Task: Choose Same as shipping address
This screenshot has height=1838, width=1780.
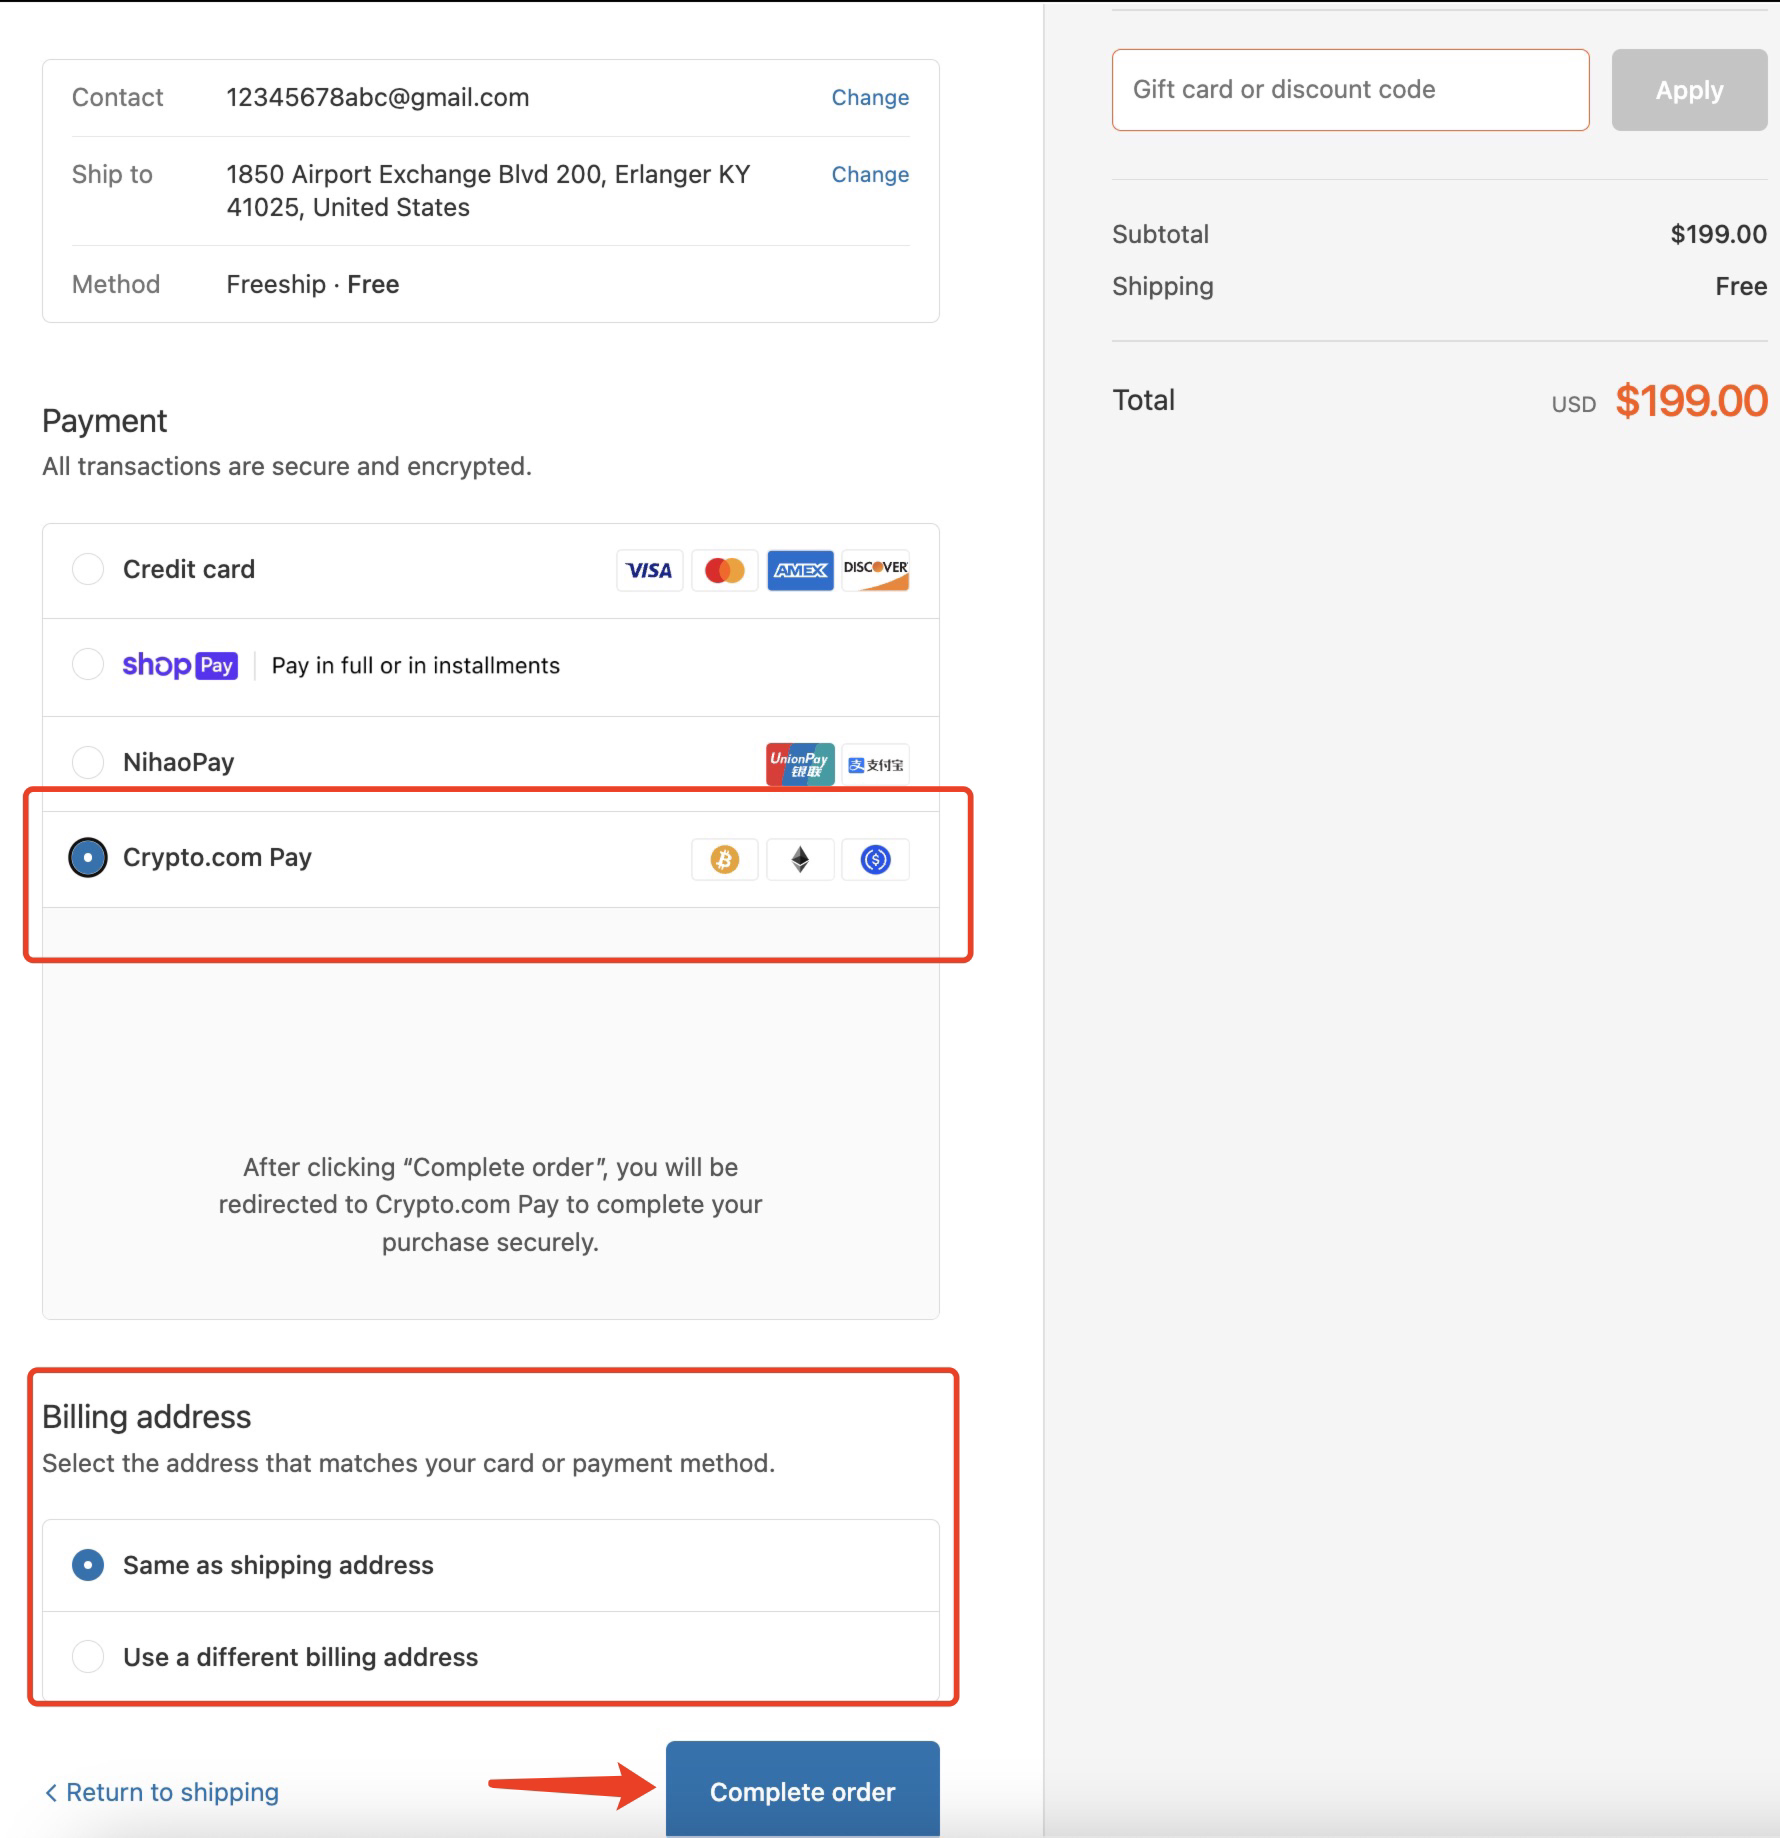Action: (88, 1565)
